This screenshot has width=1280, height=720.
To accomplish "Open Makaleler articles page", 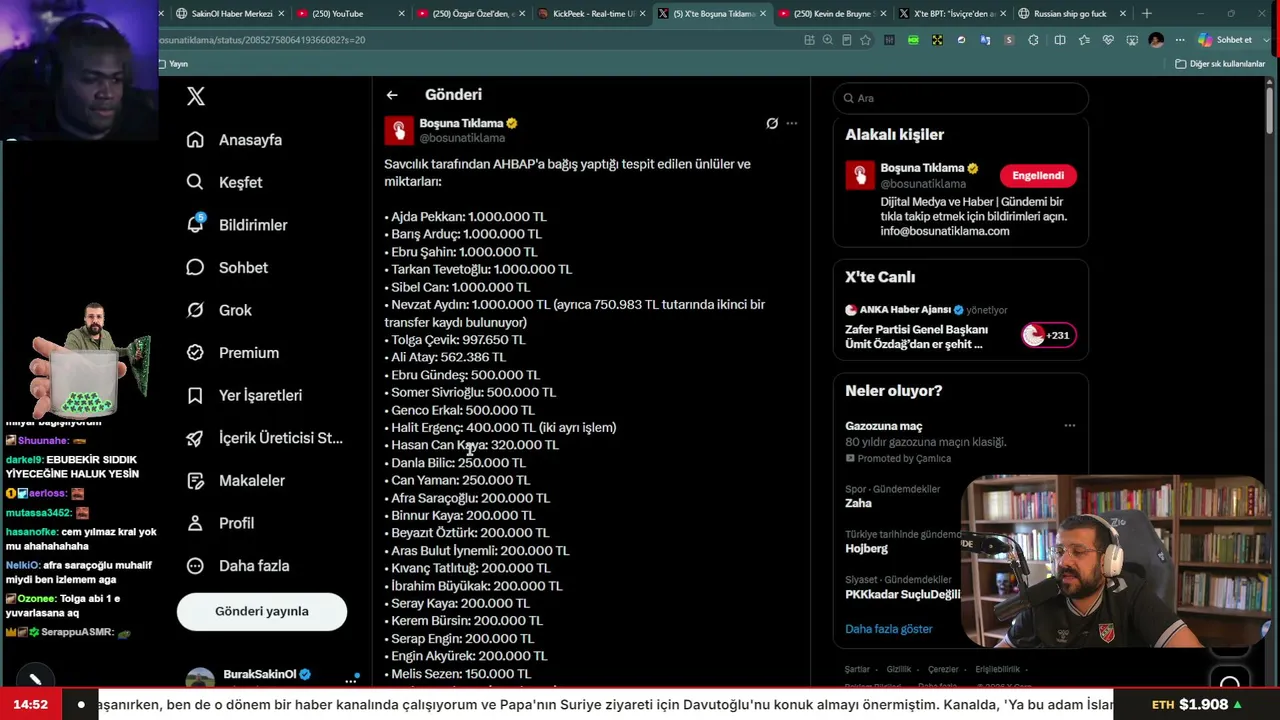I will click(236, 481).
